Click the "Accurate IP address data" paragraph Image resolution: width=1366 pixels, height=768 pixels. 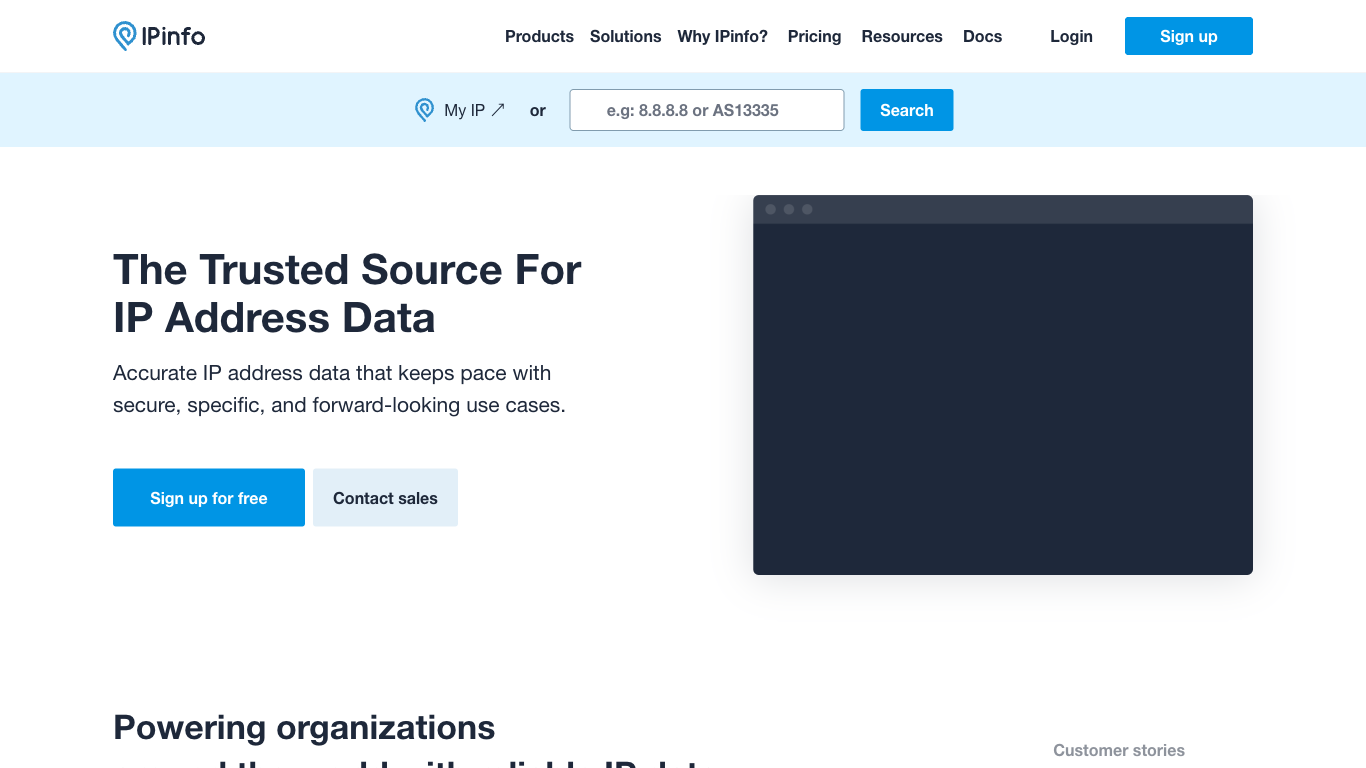click(339, 389)
